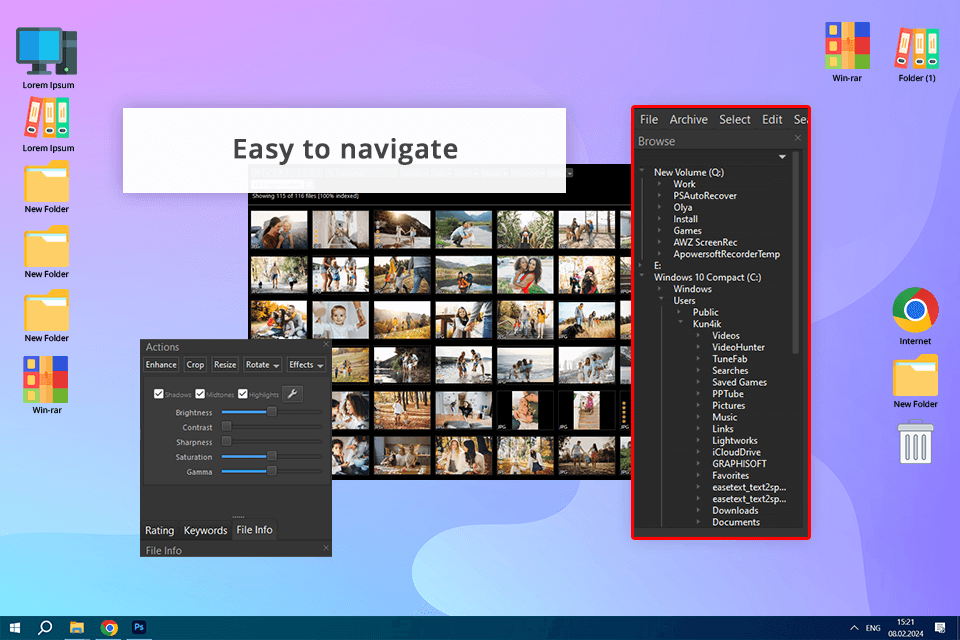
Task: Click the Crop button
Action: pos(195,365)
